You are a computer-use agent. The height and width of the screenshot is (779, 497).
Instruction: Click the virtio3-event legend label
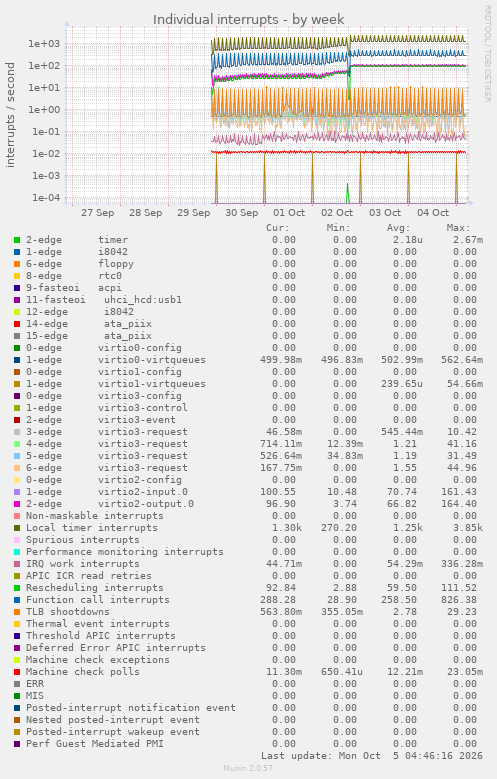[137, 420]
